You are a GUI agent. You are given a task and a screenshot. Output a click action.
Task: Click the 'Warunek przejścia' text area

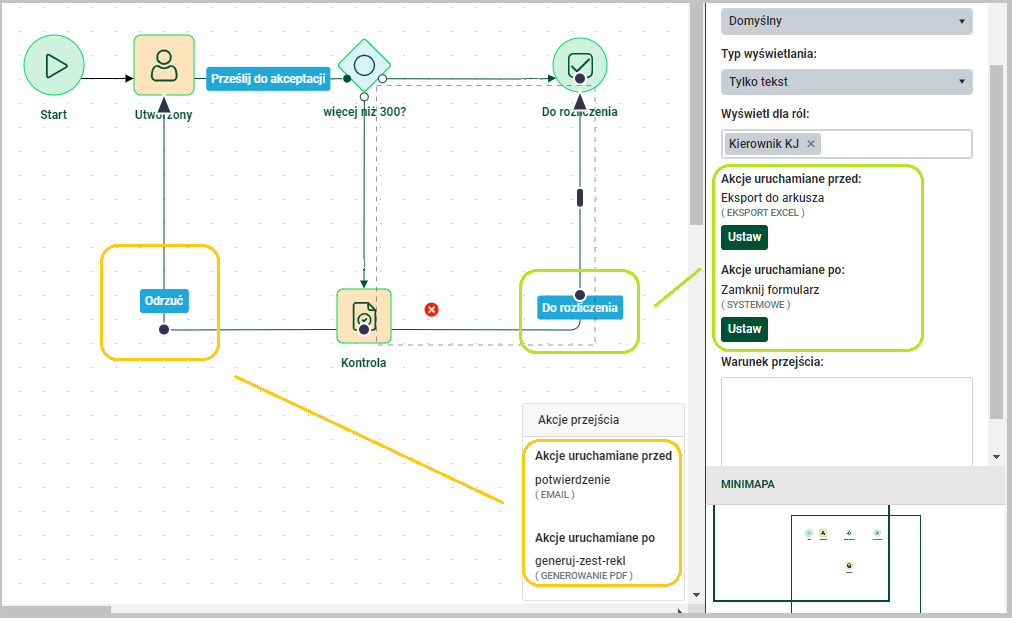[846, 420]
